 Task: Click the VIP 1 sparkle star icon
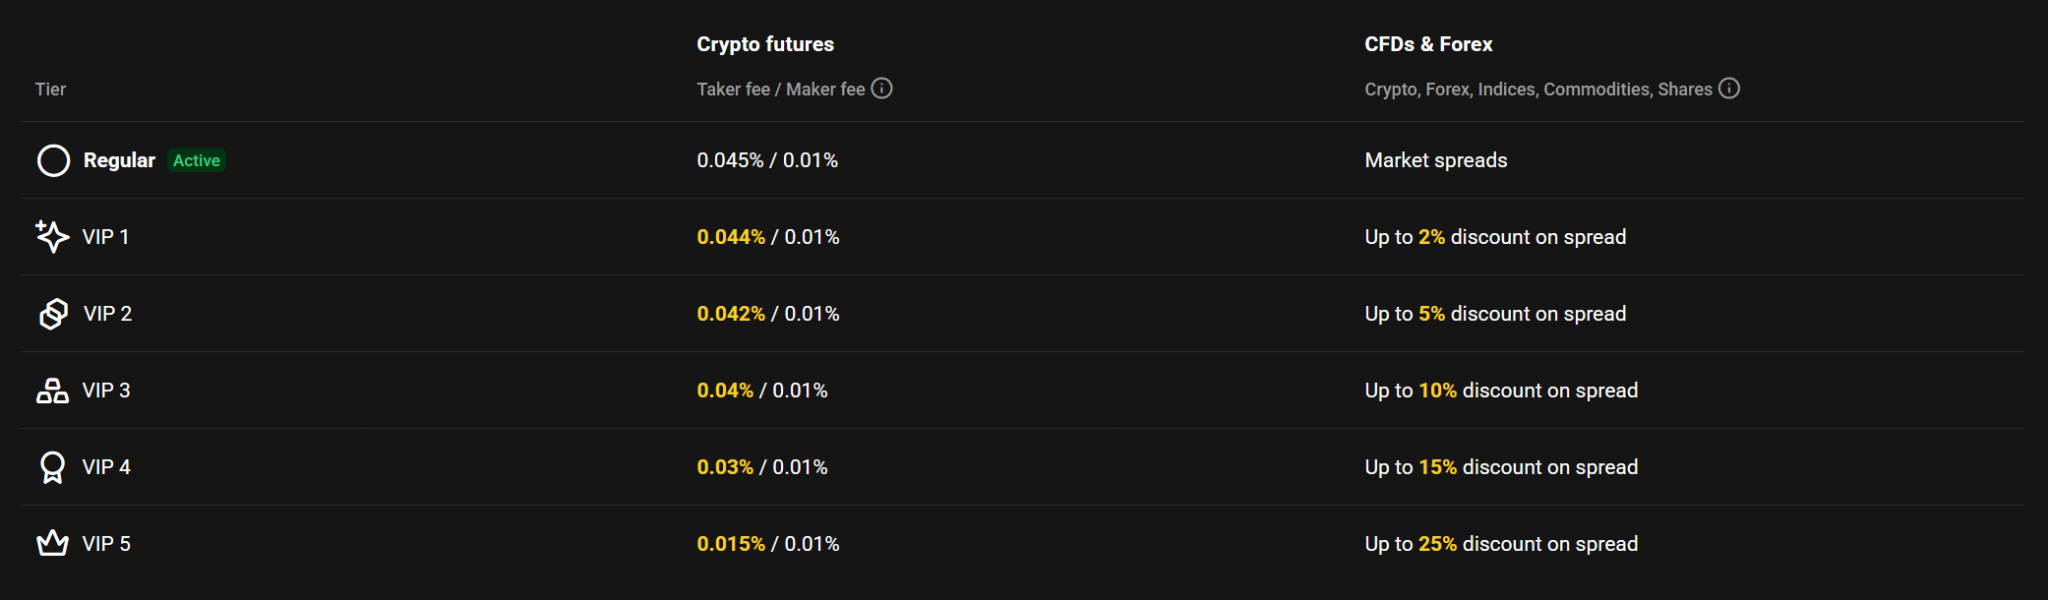[x=52, y=237]
